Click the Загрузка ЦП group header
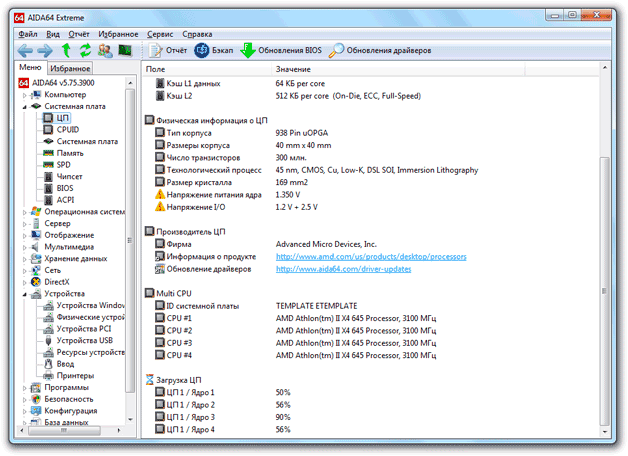628x456 pixels. point(173,380)
